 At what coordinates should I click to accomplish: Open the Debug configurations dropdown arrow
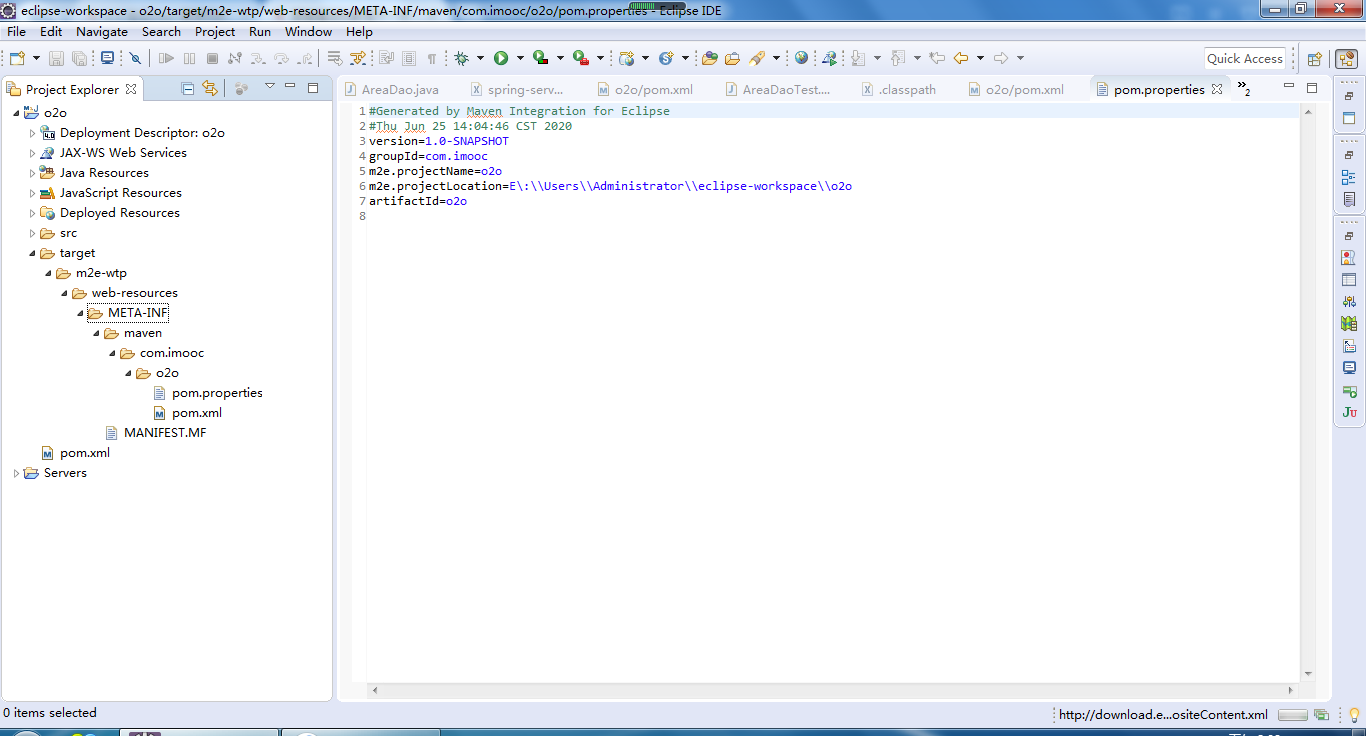pyautogui.click(x=480, y=58)
